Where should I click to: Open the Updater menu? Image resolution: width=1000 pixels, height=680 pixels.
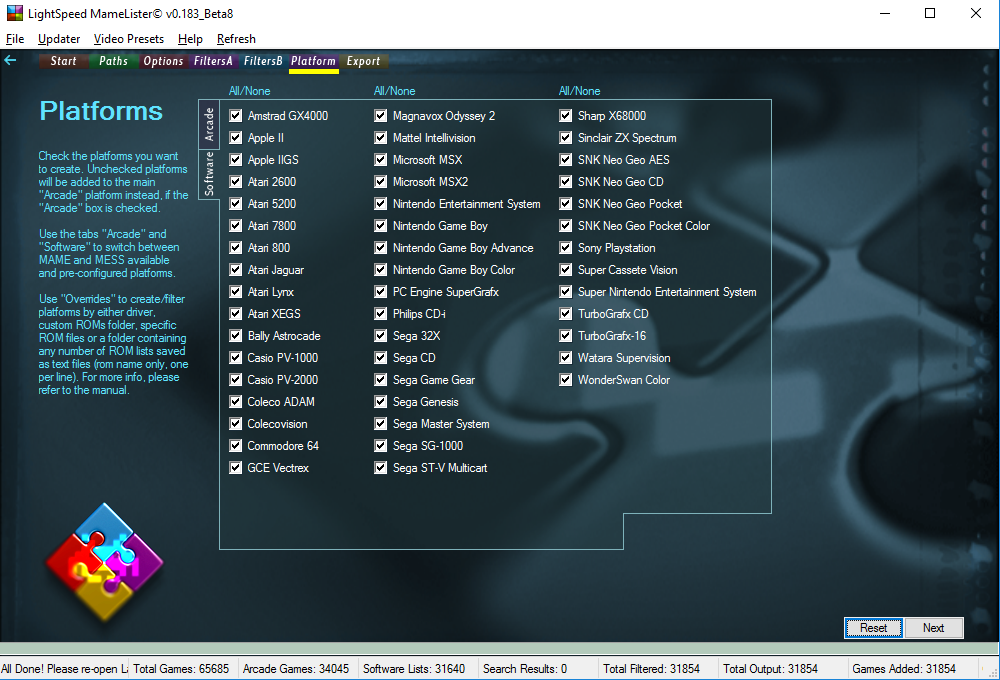[x=59, y=39]
